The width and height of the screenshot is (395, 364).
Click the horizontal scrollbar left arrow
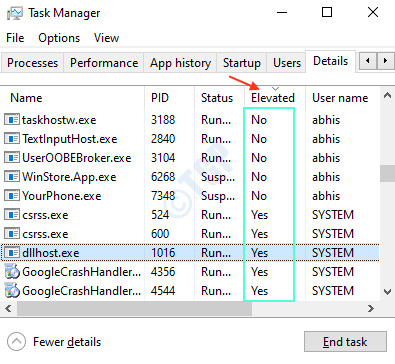(x=8, y=309)
